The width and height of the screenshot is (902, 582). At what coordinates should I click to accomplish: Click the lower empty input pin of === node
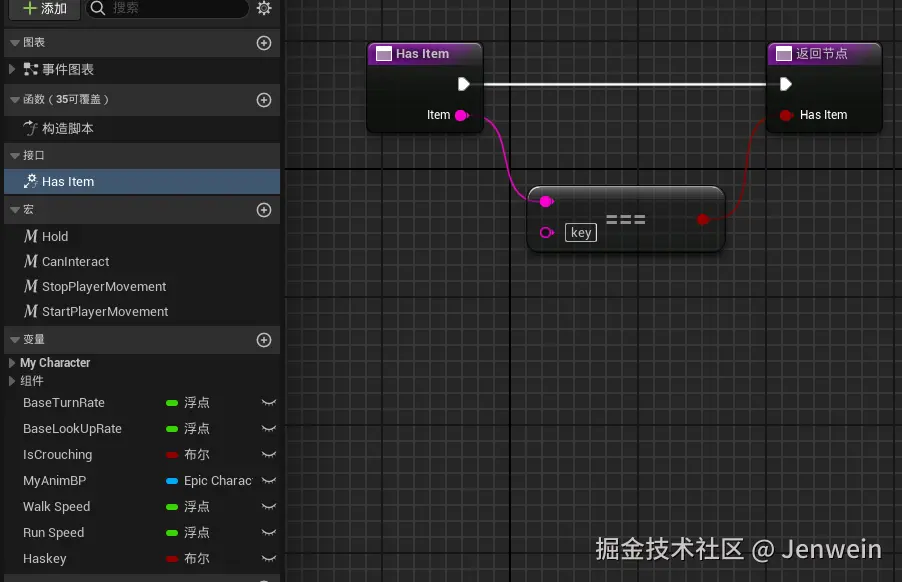[x=546, y=232]
